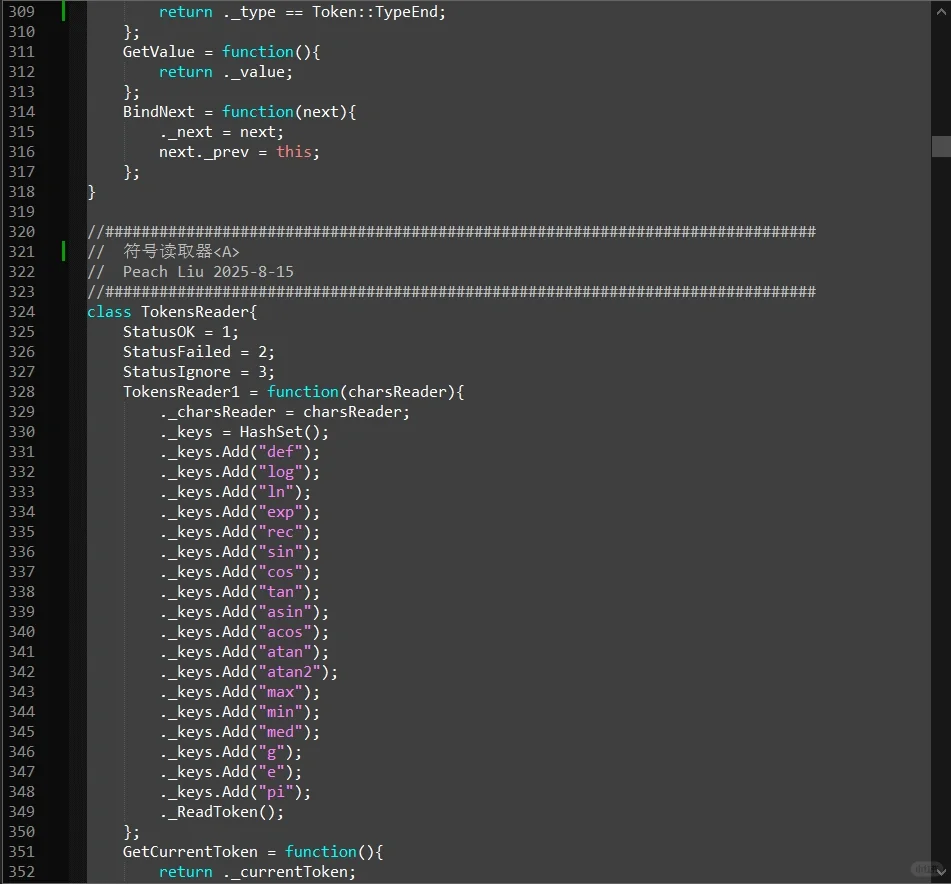
Task: Click the string "def" on line 331
Action: tap(280, 452)
